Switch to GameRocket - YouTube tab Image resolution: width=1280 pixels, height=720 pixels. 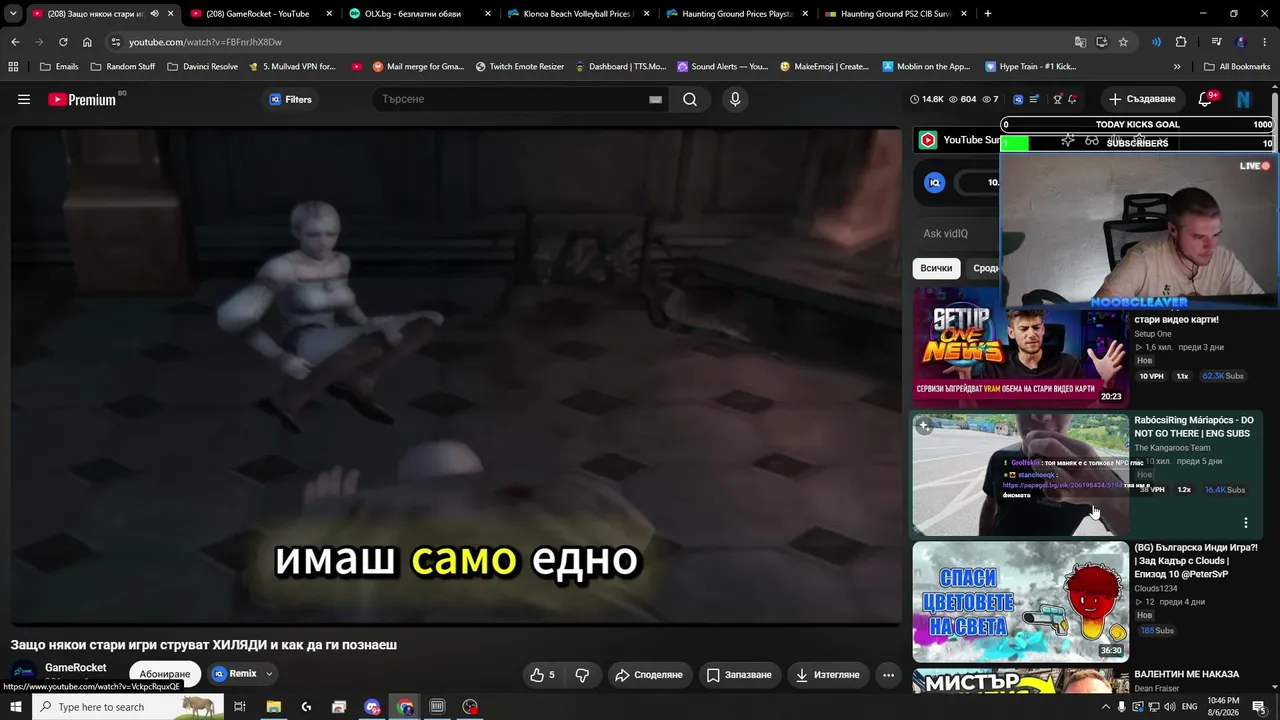pyautogui.click(x=258, y=14)
